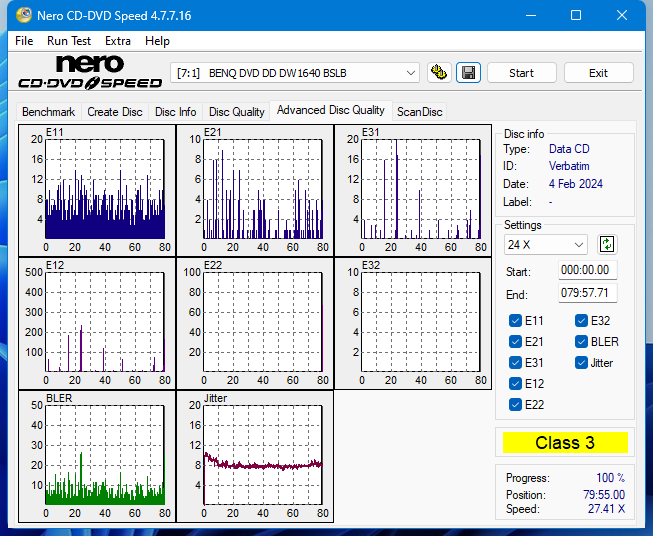Screen dimensions: 653x536
Task: Switch to the Disc Info tab
Action: pos(175,112)
